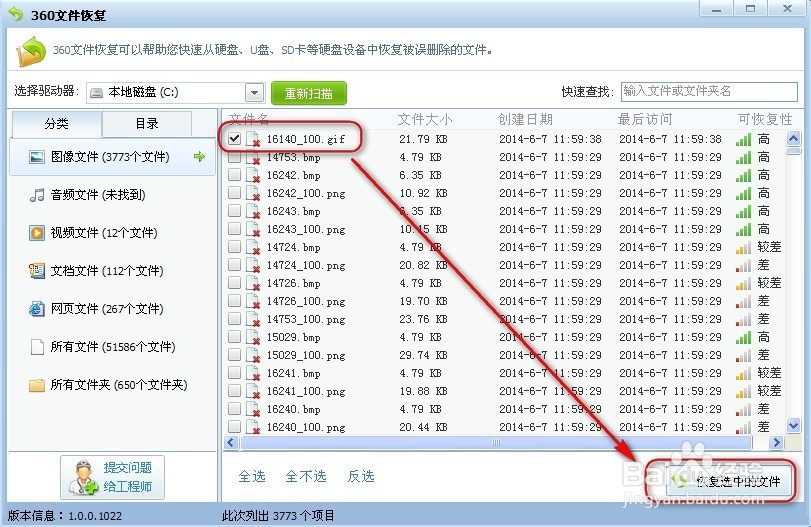The height and width of the screenshot is (527, 811).
Task: Select 视频文件 (12个文件) category
Action: [112, 233]
